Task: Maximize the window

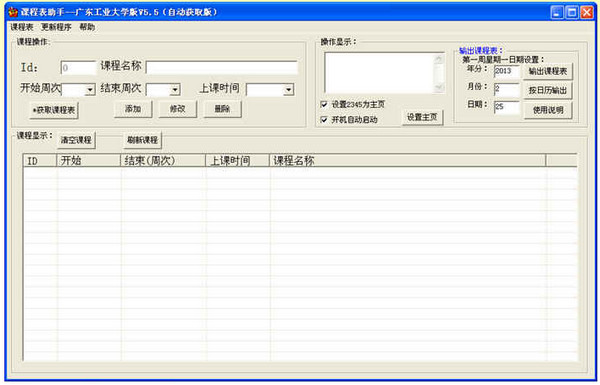Action: (x=572, y=13)
